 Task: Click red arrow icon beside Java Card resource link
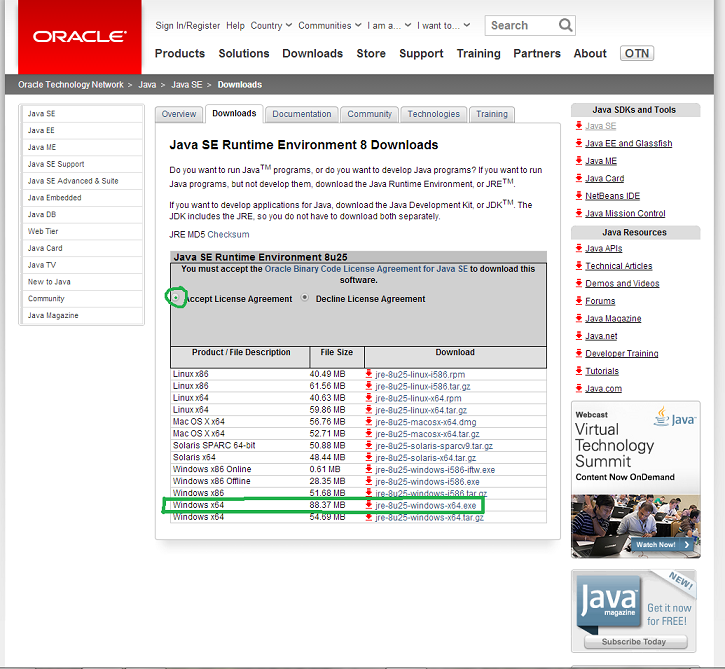(578, 178)
